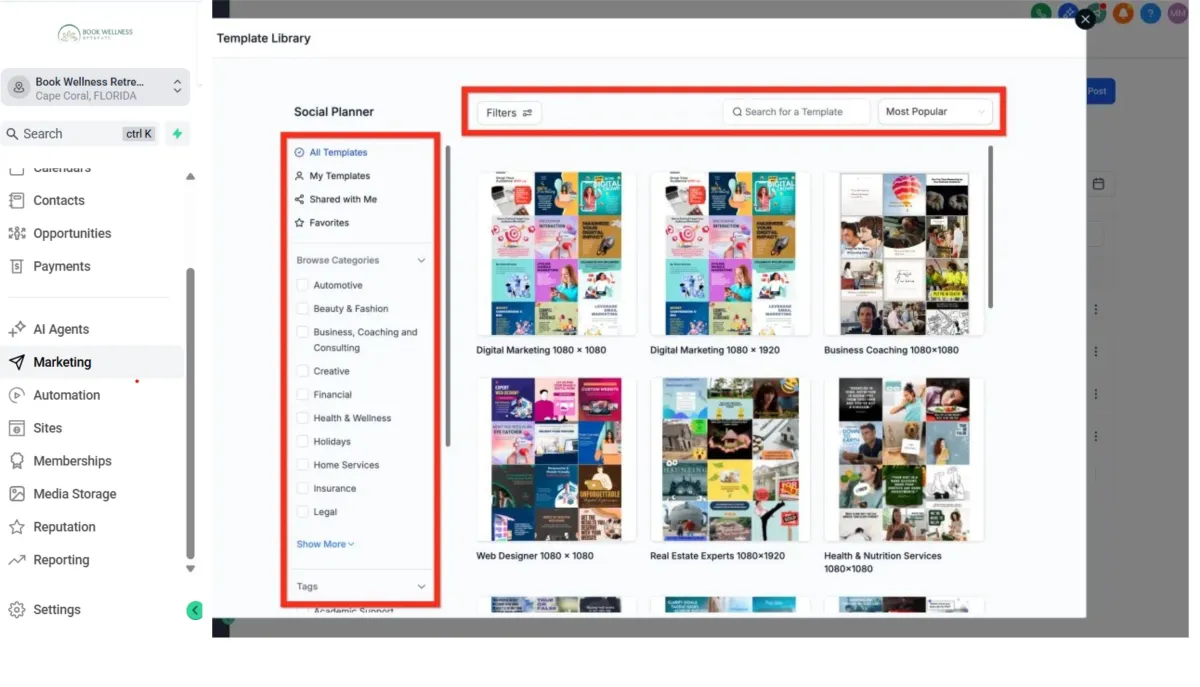
Task: Click the Filters sliders icon
Action: pos(527,113)
